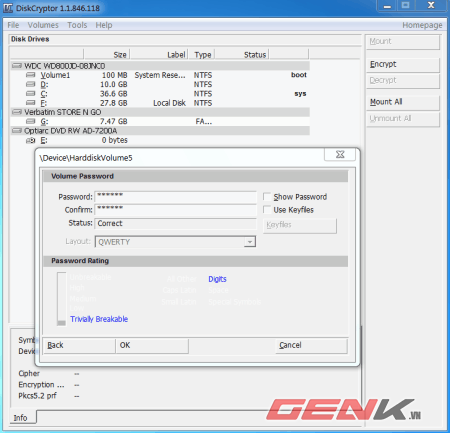Click the Status field showing Correct
This screenshot has height=433, width=450.
(x=176, y=223)
